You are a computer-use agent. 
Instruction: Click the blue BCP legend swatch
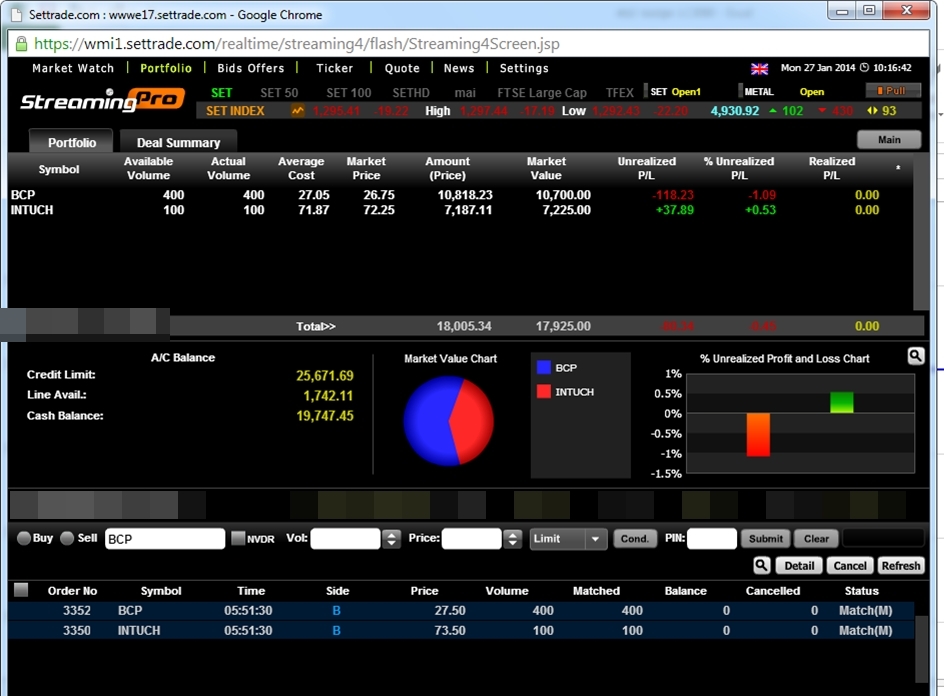tap(543, 367)
